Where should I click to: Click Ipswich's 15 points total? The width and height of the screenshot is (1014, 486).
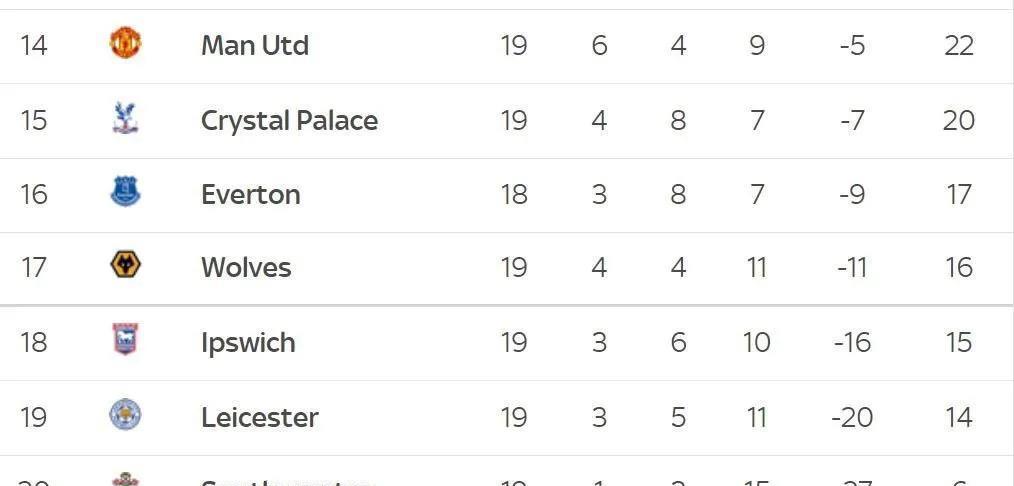pos(958,343)
